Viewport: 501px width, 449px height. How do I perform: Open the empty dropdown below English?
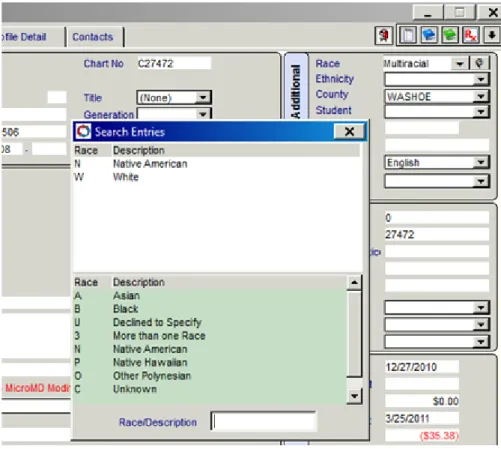481,181
